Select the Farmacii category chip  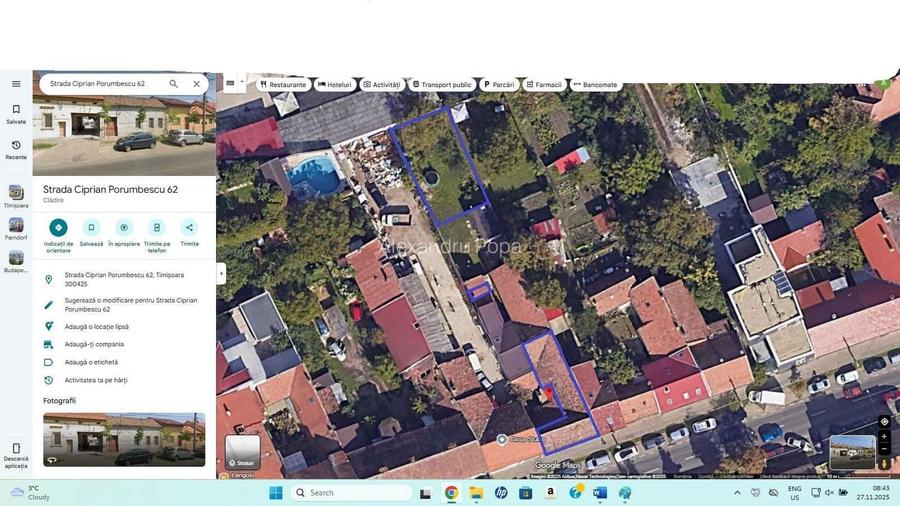click(x=544, y=85)
